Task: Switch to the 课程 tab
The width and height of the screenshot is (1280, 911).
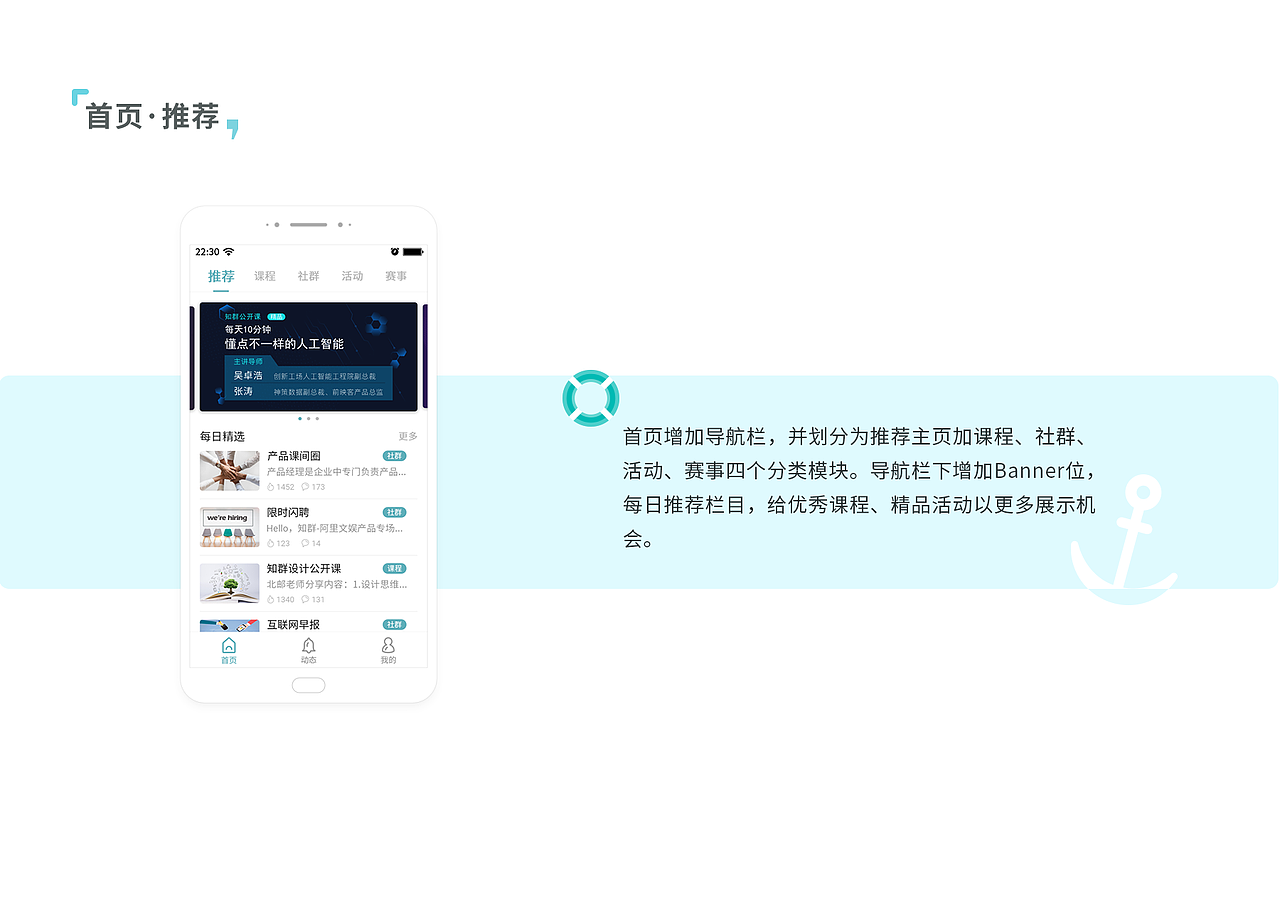Action: [x=264, y=276]
